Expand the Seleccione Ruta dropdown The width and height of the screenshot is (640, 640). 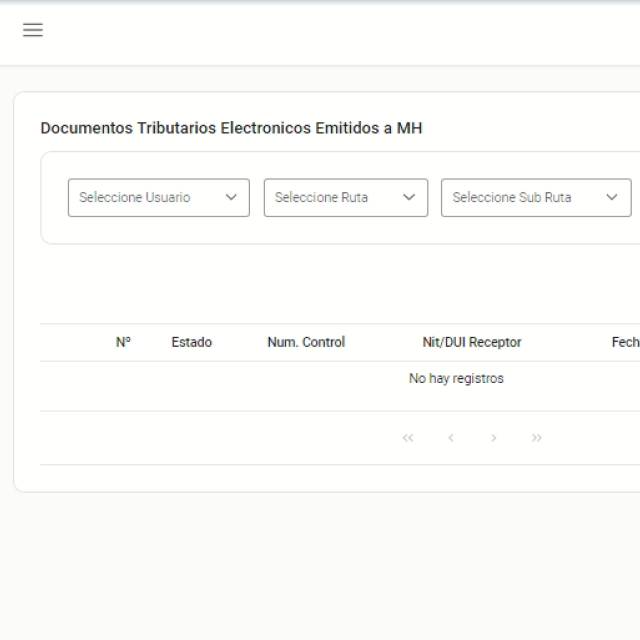click(345, 198)
